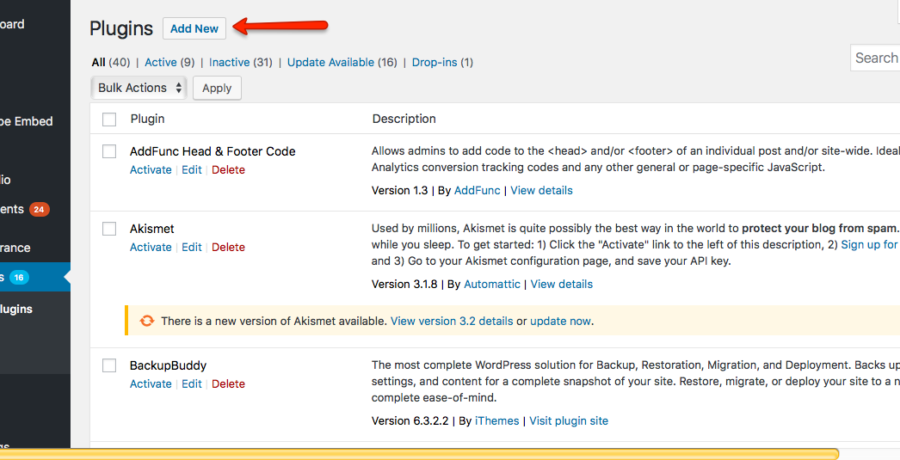900x460 pixels.
Task: Click the Add New plugin button
Action: (x=194, y=28)
